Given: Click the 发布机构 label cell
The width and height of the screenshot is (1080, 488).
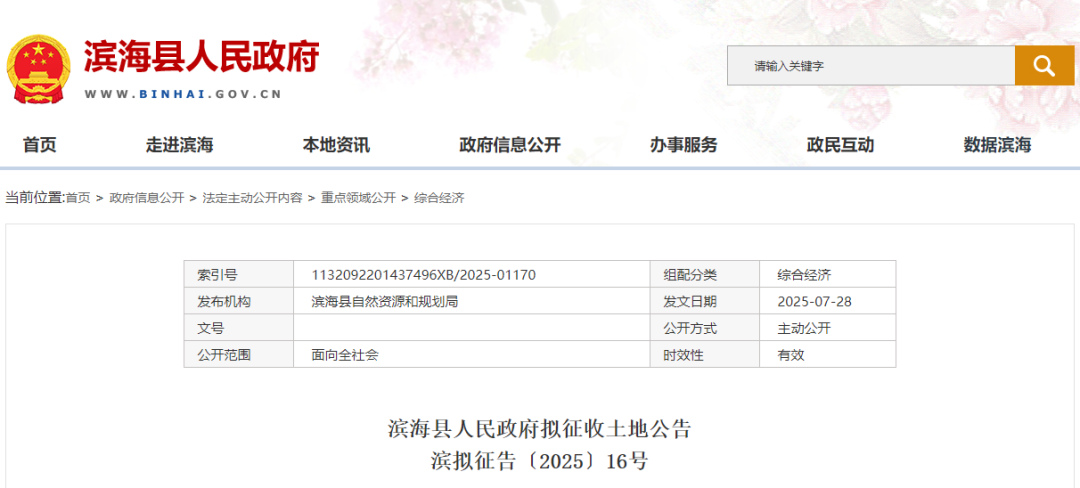Looking at the screenshot, I should [x=238, y=301].
